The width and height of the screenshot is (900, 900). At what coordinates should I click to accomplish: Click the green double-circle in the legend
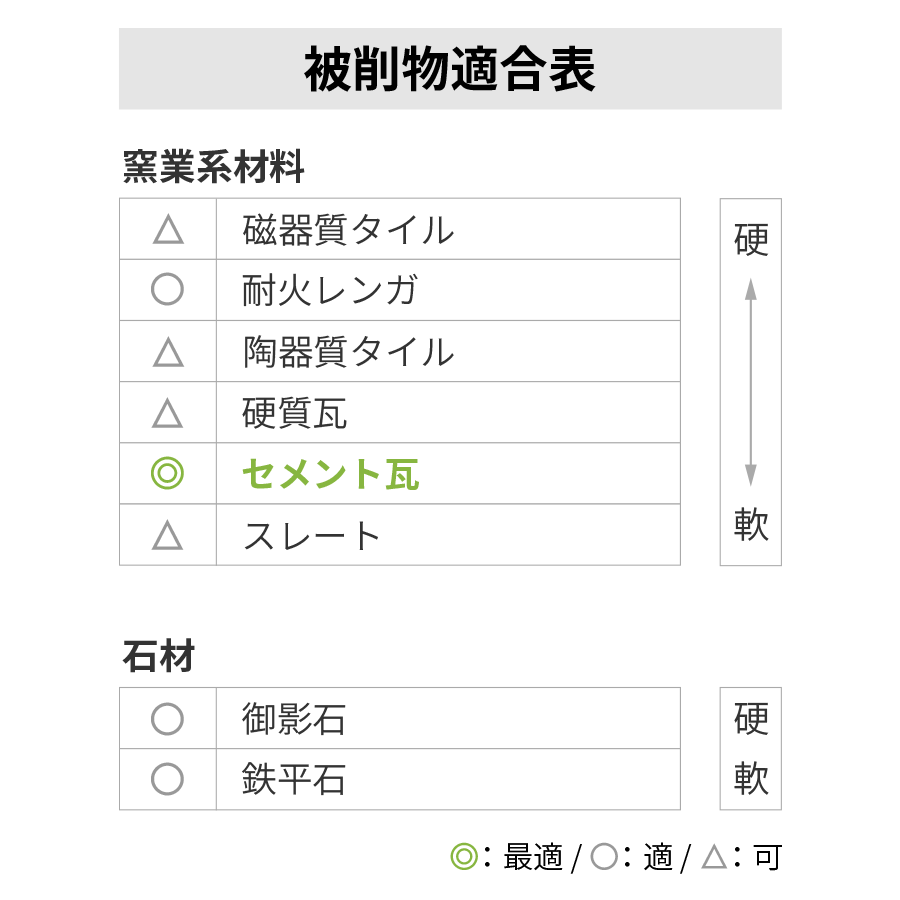click(464, 857)
